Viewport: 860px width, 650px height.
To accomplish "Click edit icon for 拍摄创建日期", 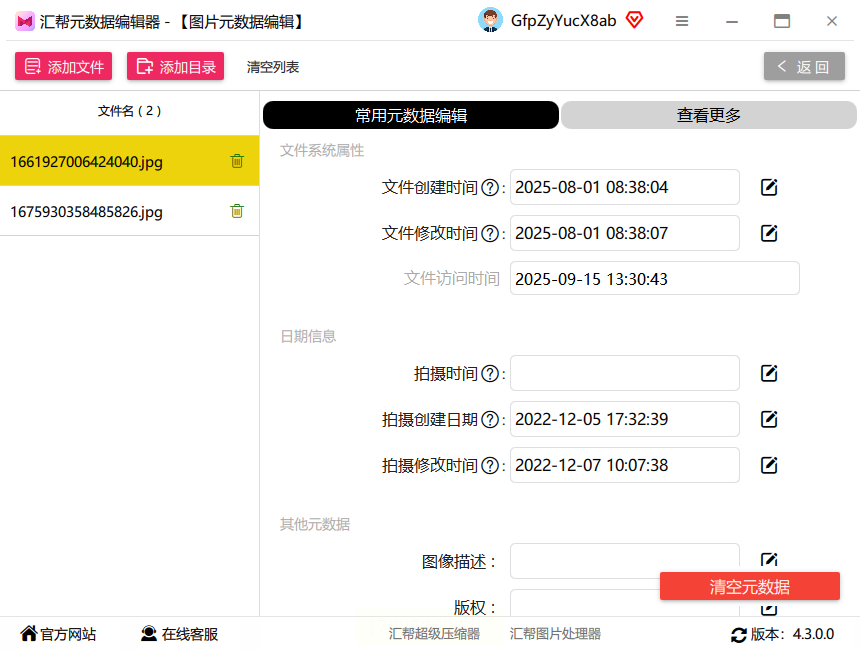I will [x=769, y=420].
